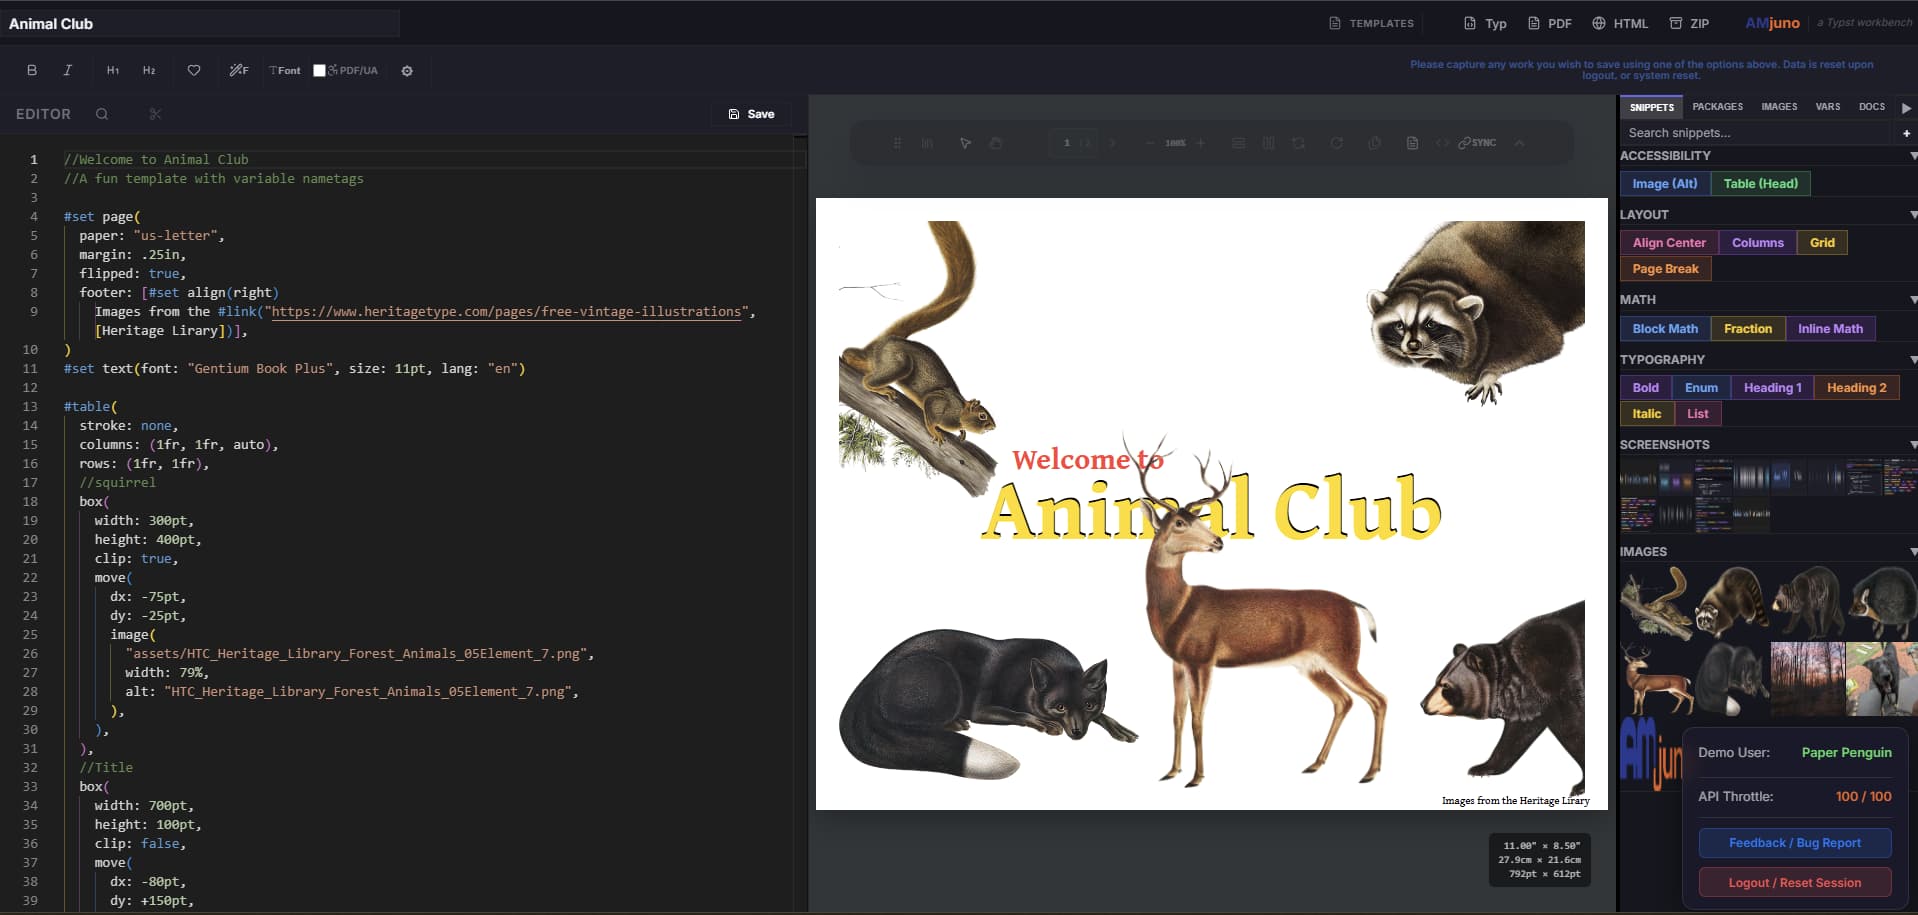Viewport: 1918px width, 915px height.
Task: Toggle the SYNC link in the preview toolbar
Action: tap(1477, 143)
